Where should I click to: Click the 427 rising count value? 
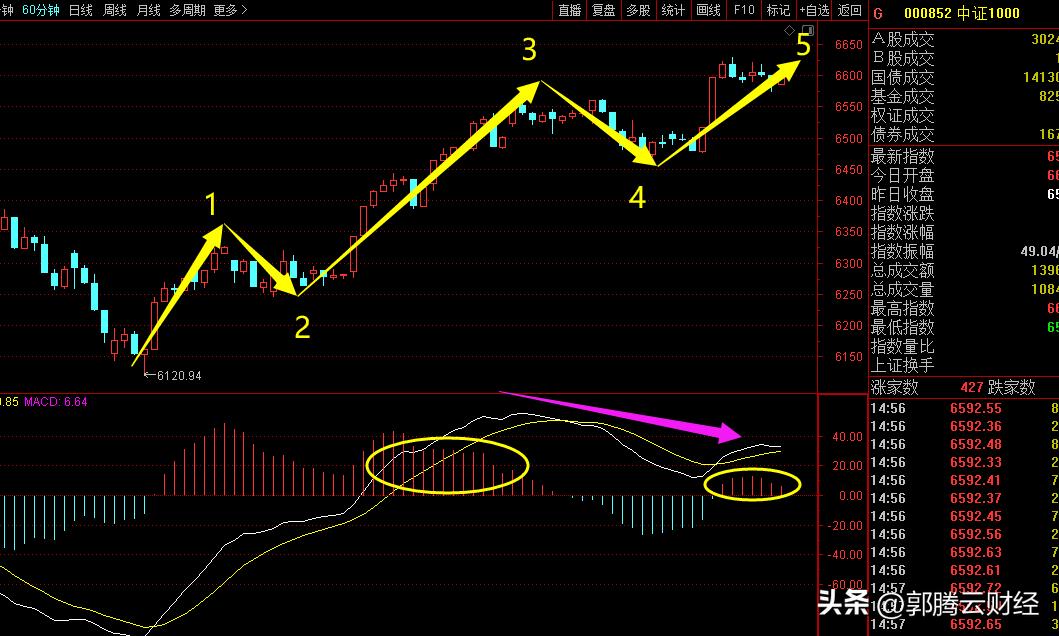coord(971,387)
